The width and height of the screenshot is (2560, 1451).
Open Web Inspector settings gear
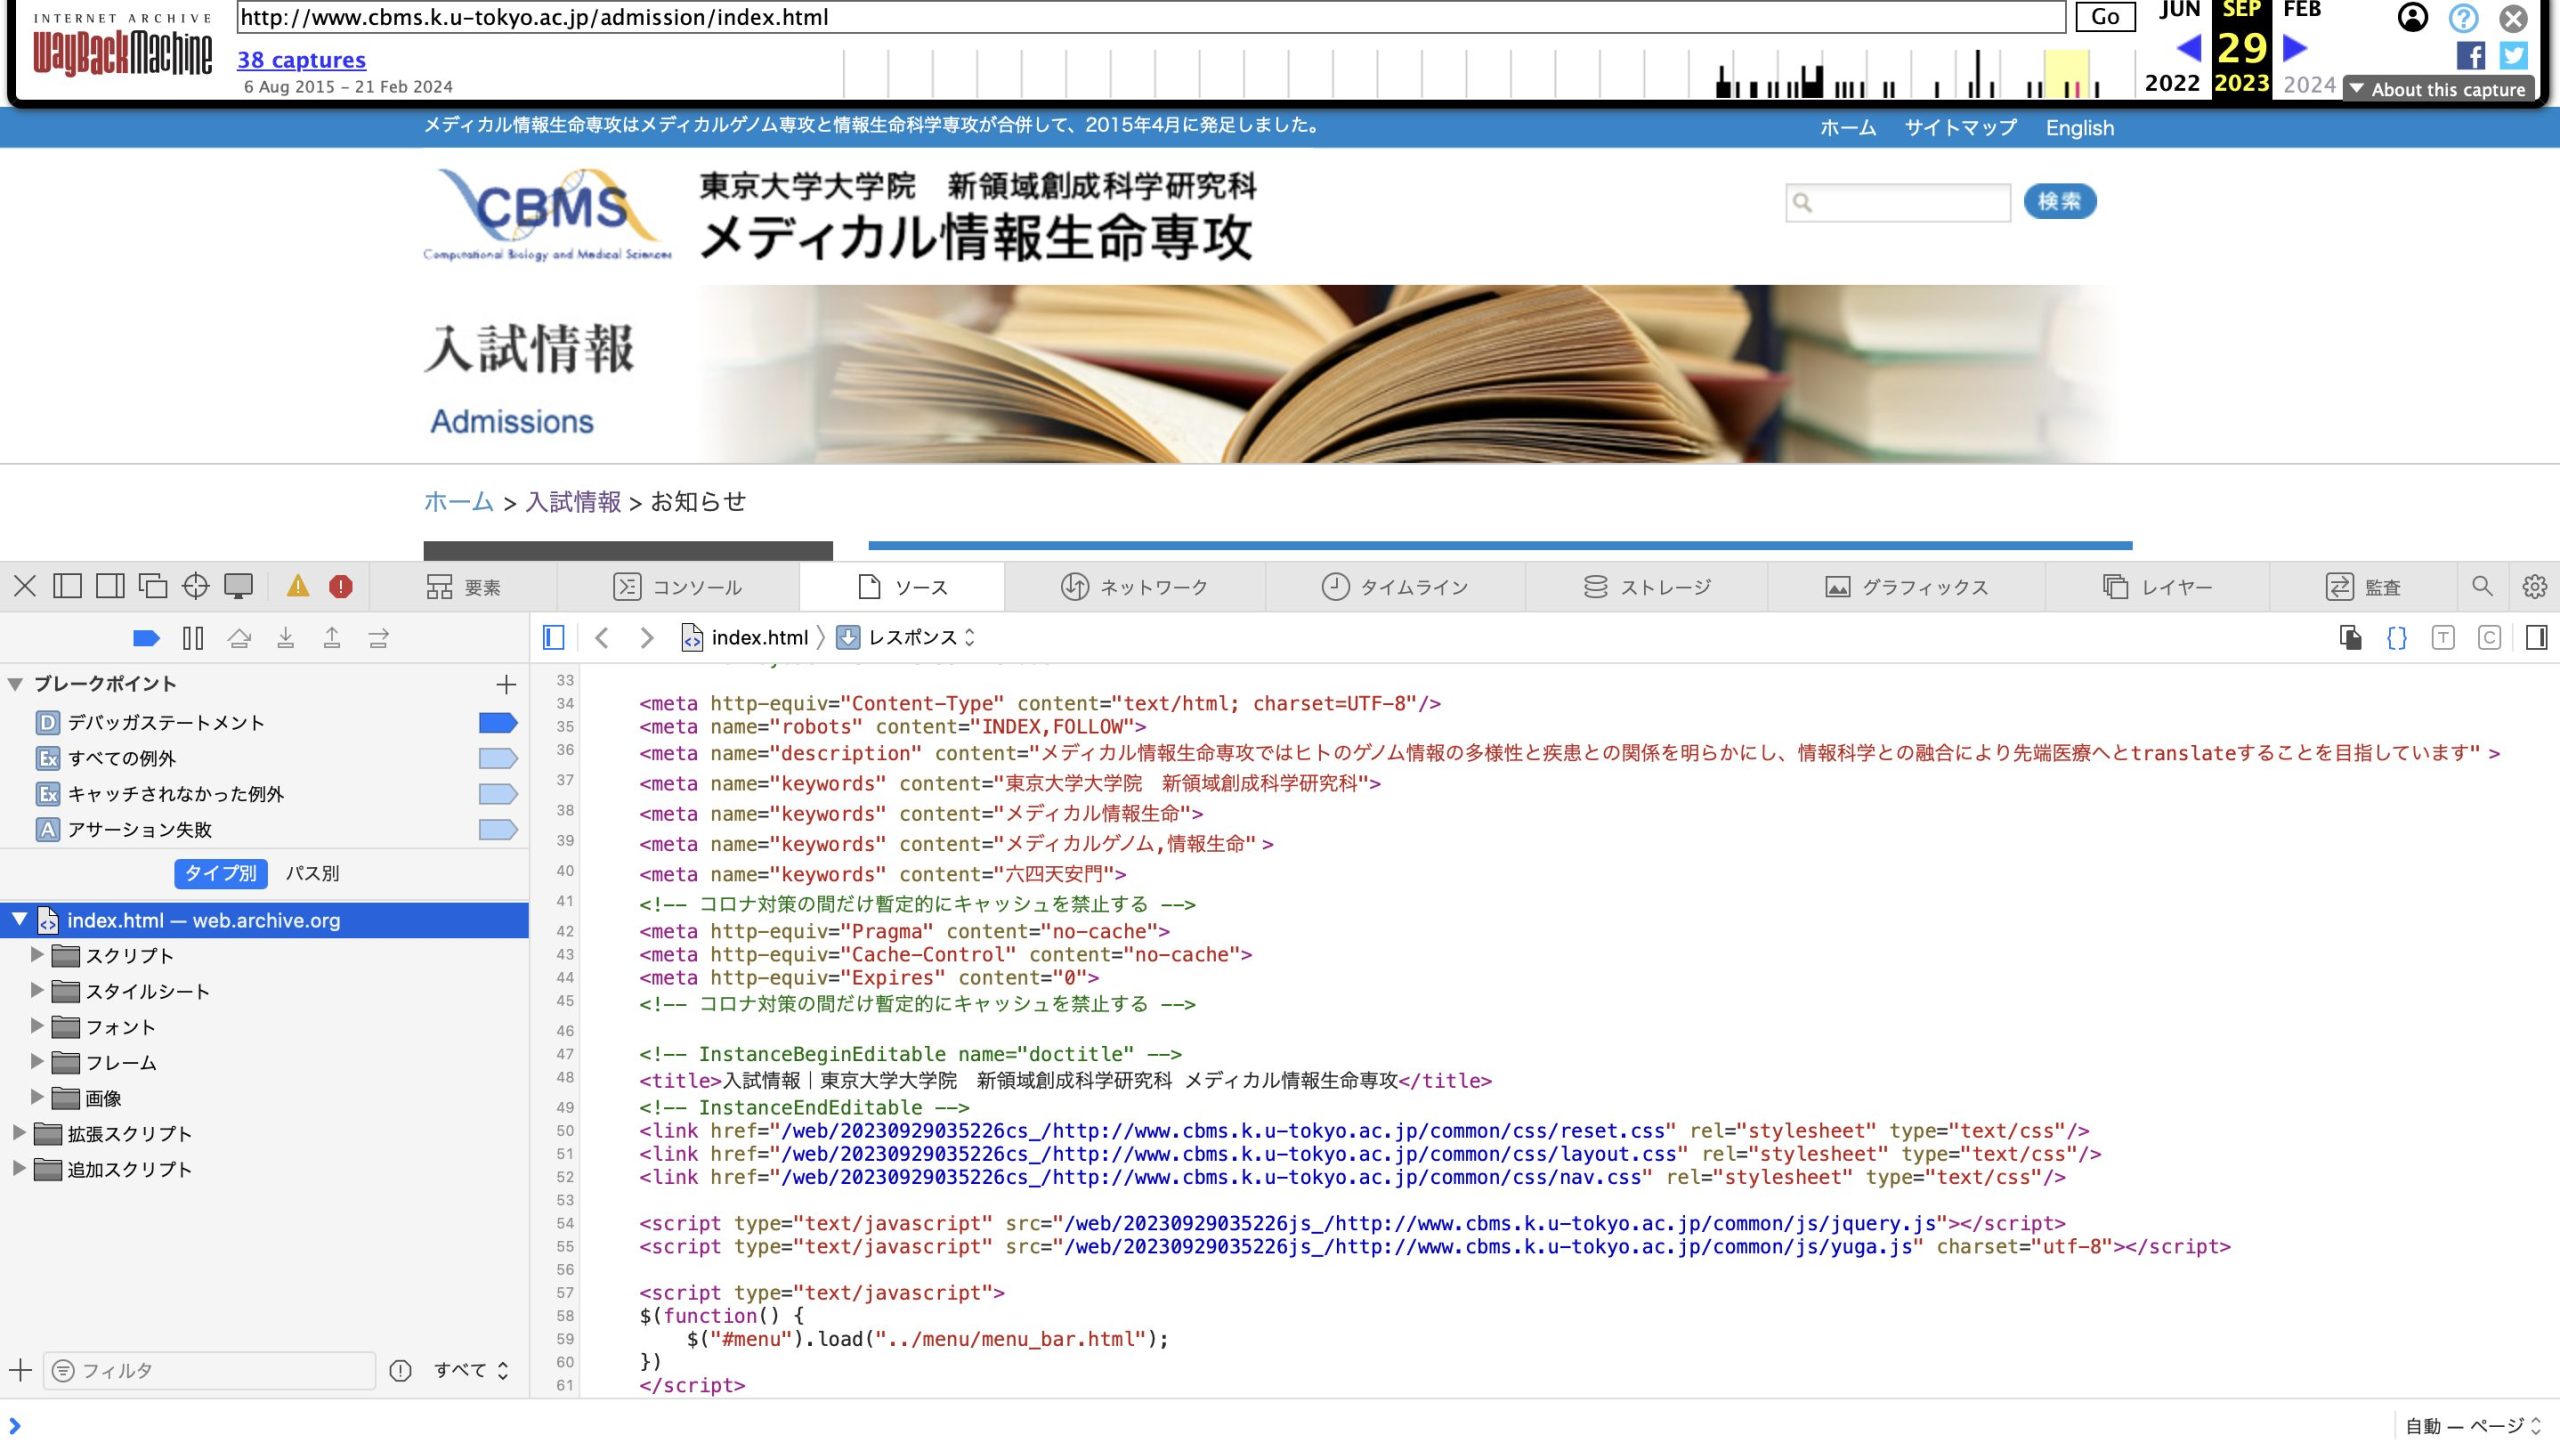click(2534, 586)
